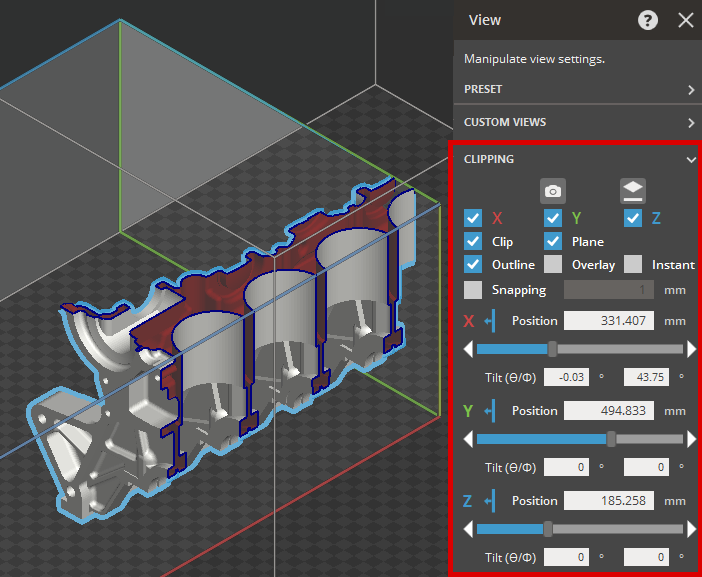This screenshot has height=577, width=702.
Task: Click the camera icon in Clipping section
Action: pos(553,190)
